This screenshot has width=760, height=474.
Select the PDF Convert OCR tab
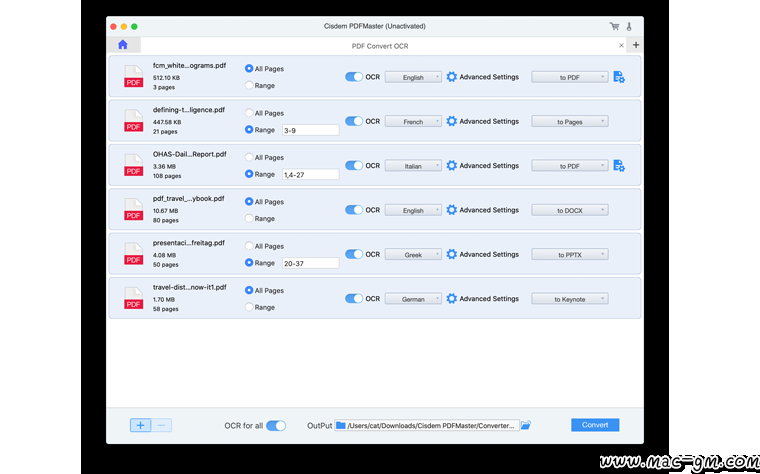[380, 46]
